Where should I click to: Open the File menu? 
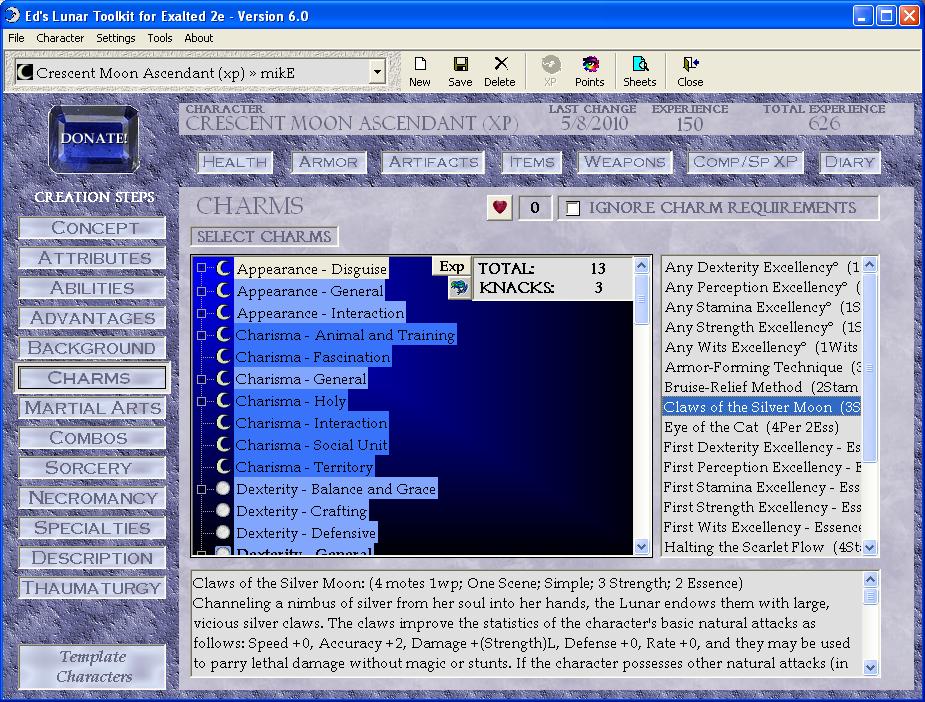(16, 38)
